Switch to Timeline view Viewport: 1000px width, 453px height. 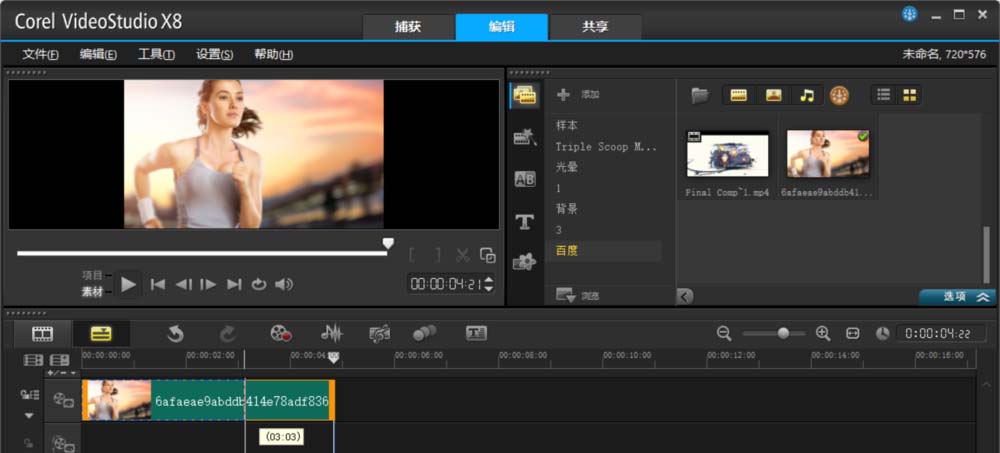[x=101, y=333]
